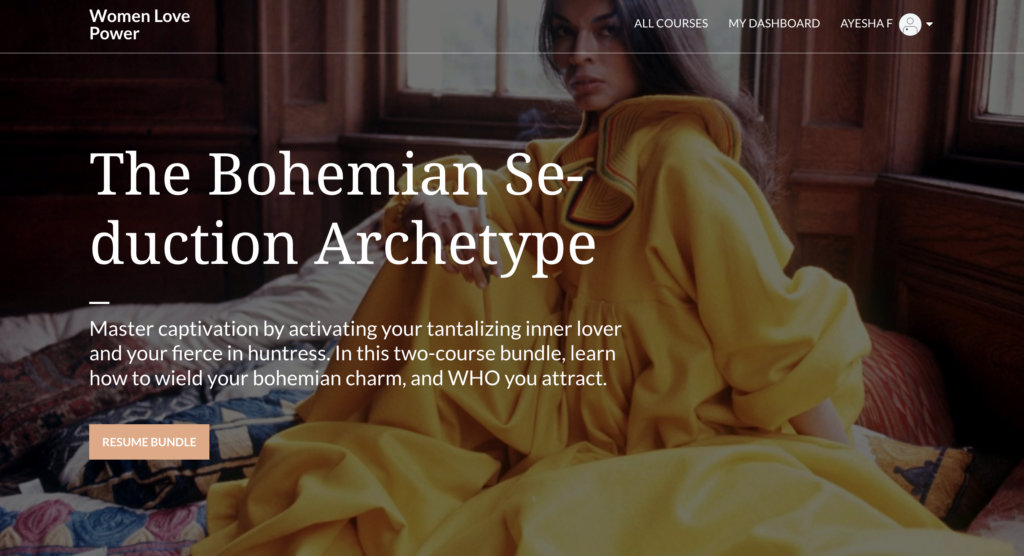1024x556 pixels.
Task: Click the Women Love Power logo
Action: [x=139, y=25]
